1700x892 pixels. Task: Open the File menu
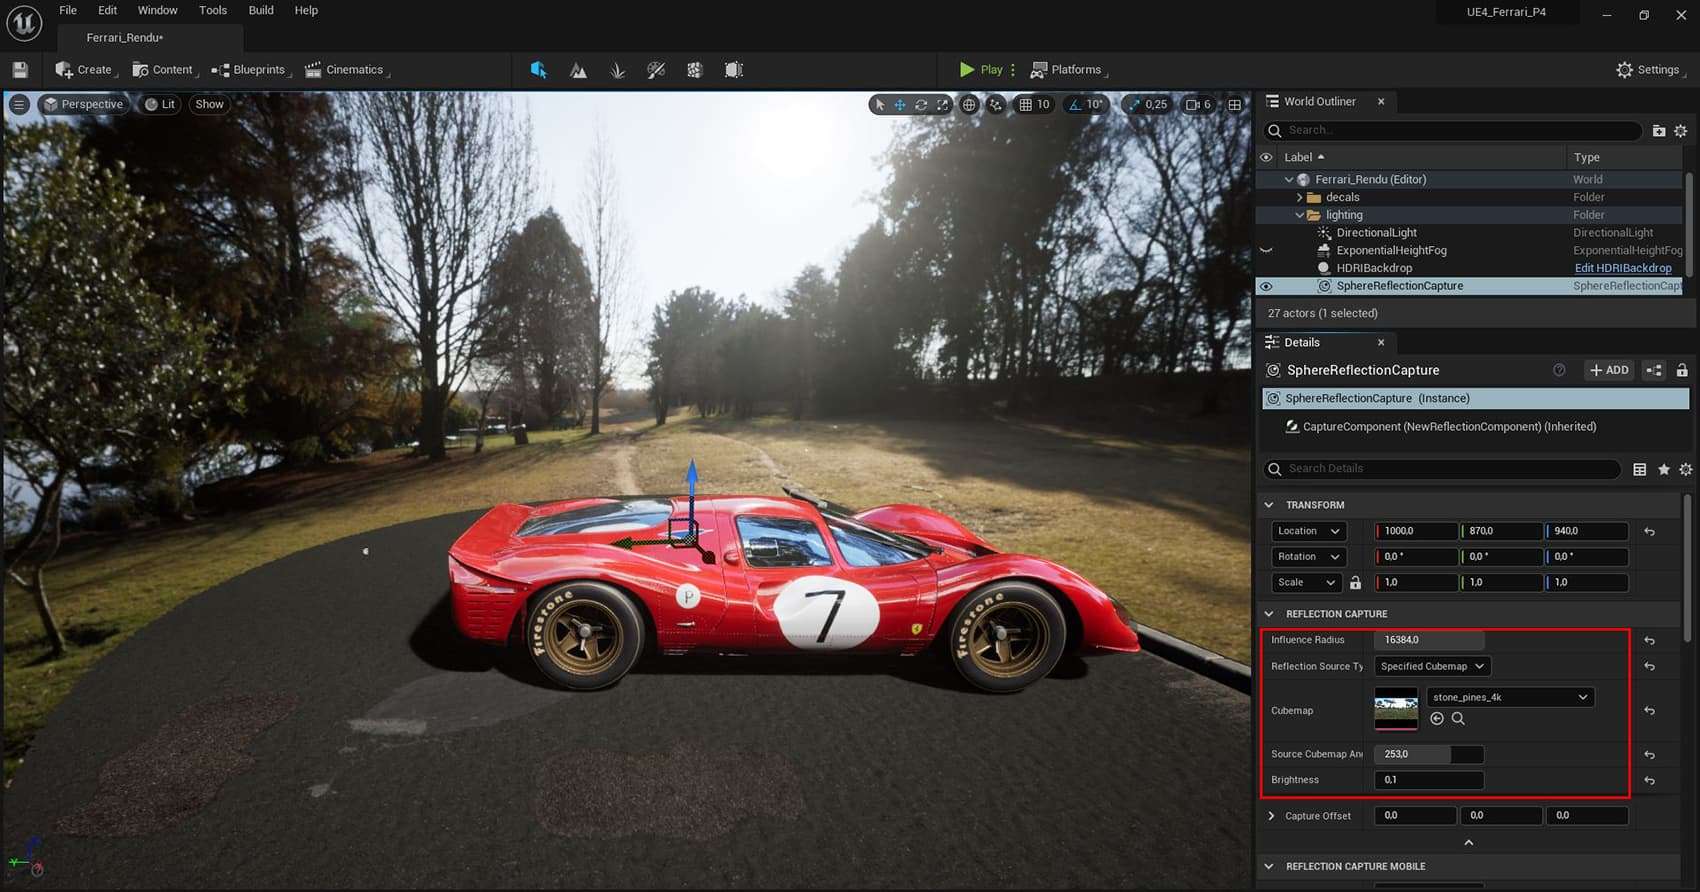coord(68,10)
